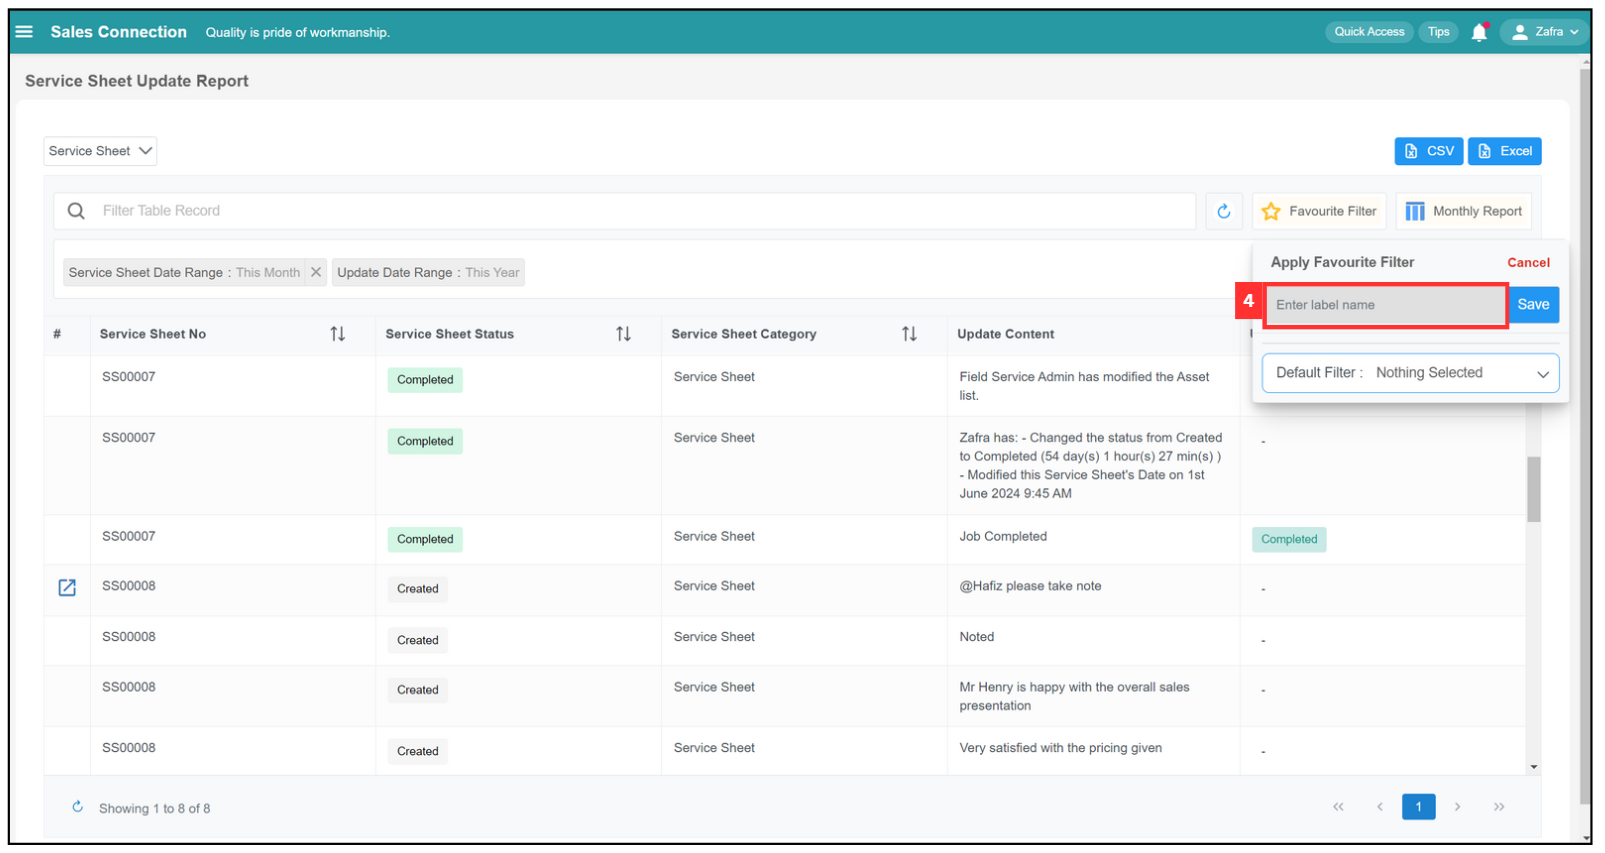Click the table scroll down arrow
This screenshot has width=1605, height=853.
[1533, 767]
